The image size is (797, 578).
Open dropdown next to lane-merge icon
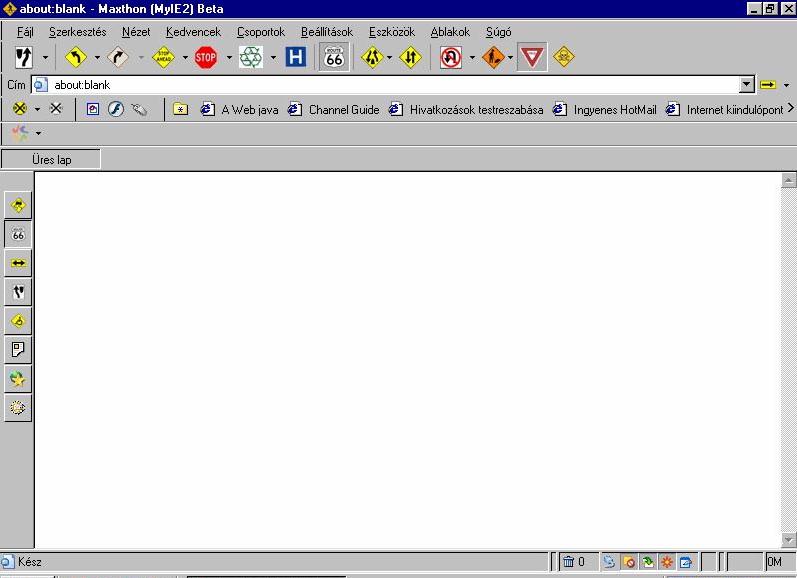[45, 57]
